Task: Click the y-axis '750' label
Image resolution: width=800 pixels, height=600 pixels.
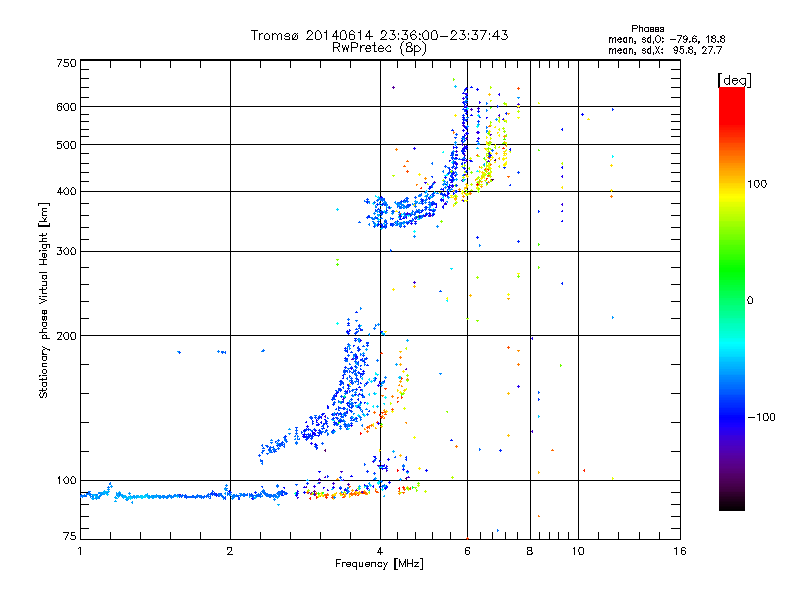Action: [x=66, y=63]
